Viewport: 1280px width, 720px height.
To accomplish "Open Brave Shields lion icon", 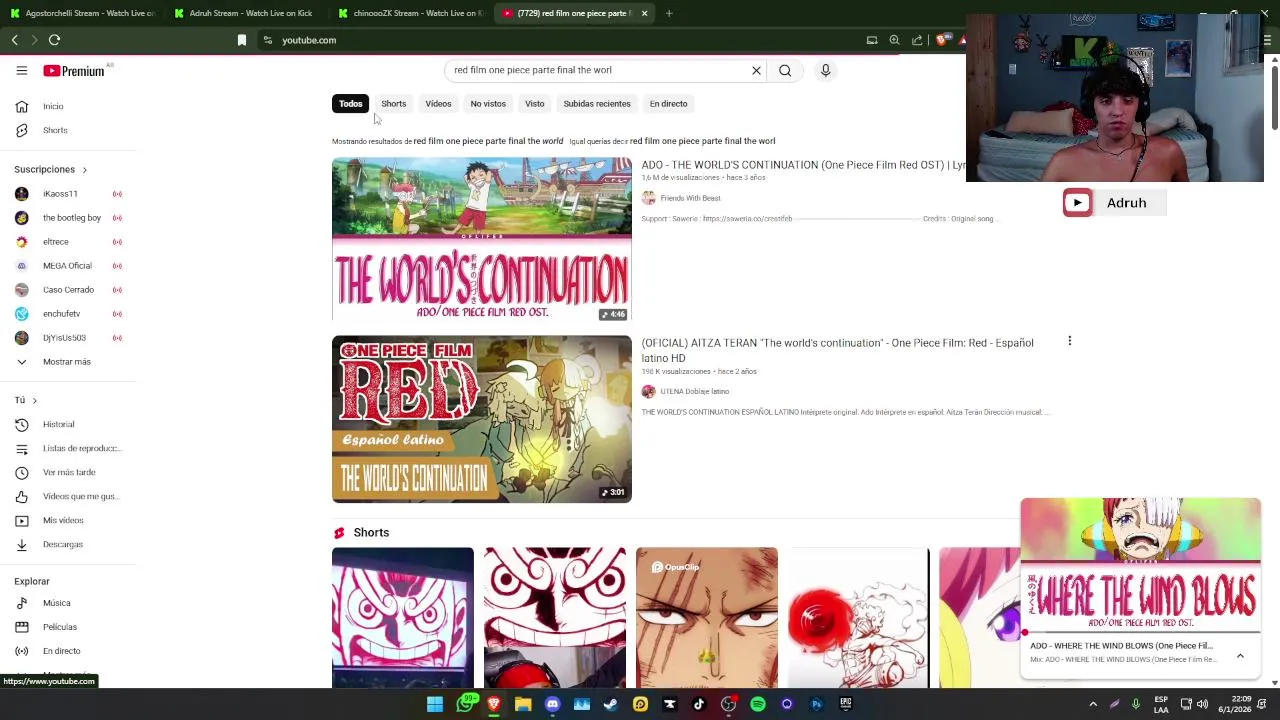I will coord(942,40).
